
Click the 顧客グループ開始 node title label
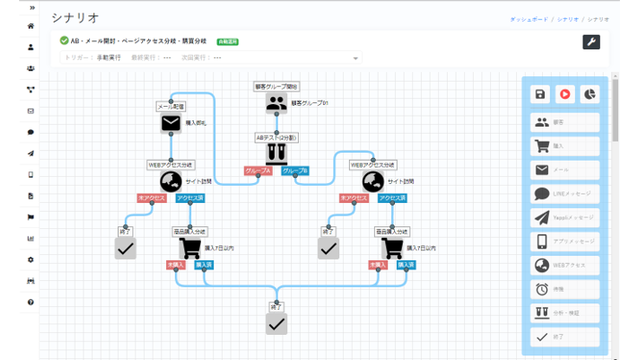click(x=276, y=87)
